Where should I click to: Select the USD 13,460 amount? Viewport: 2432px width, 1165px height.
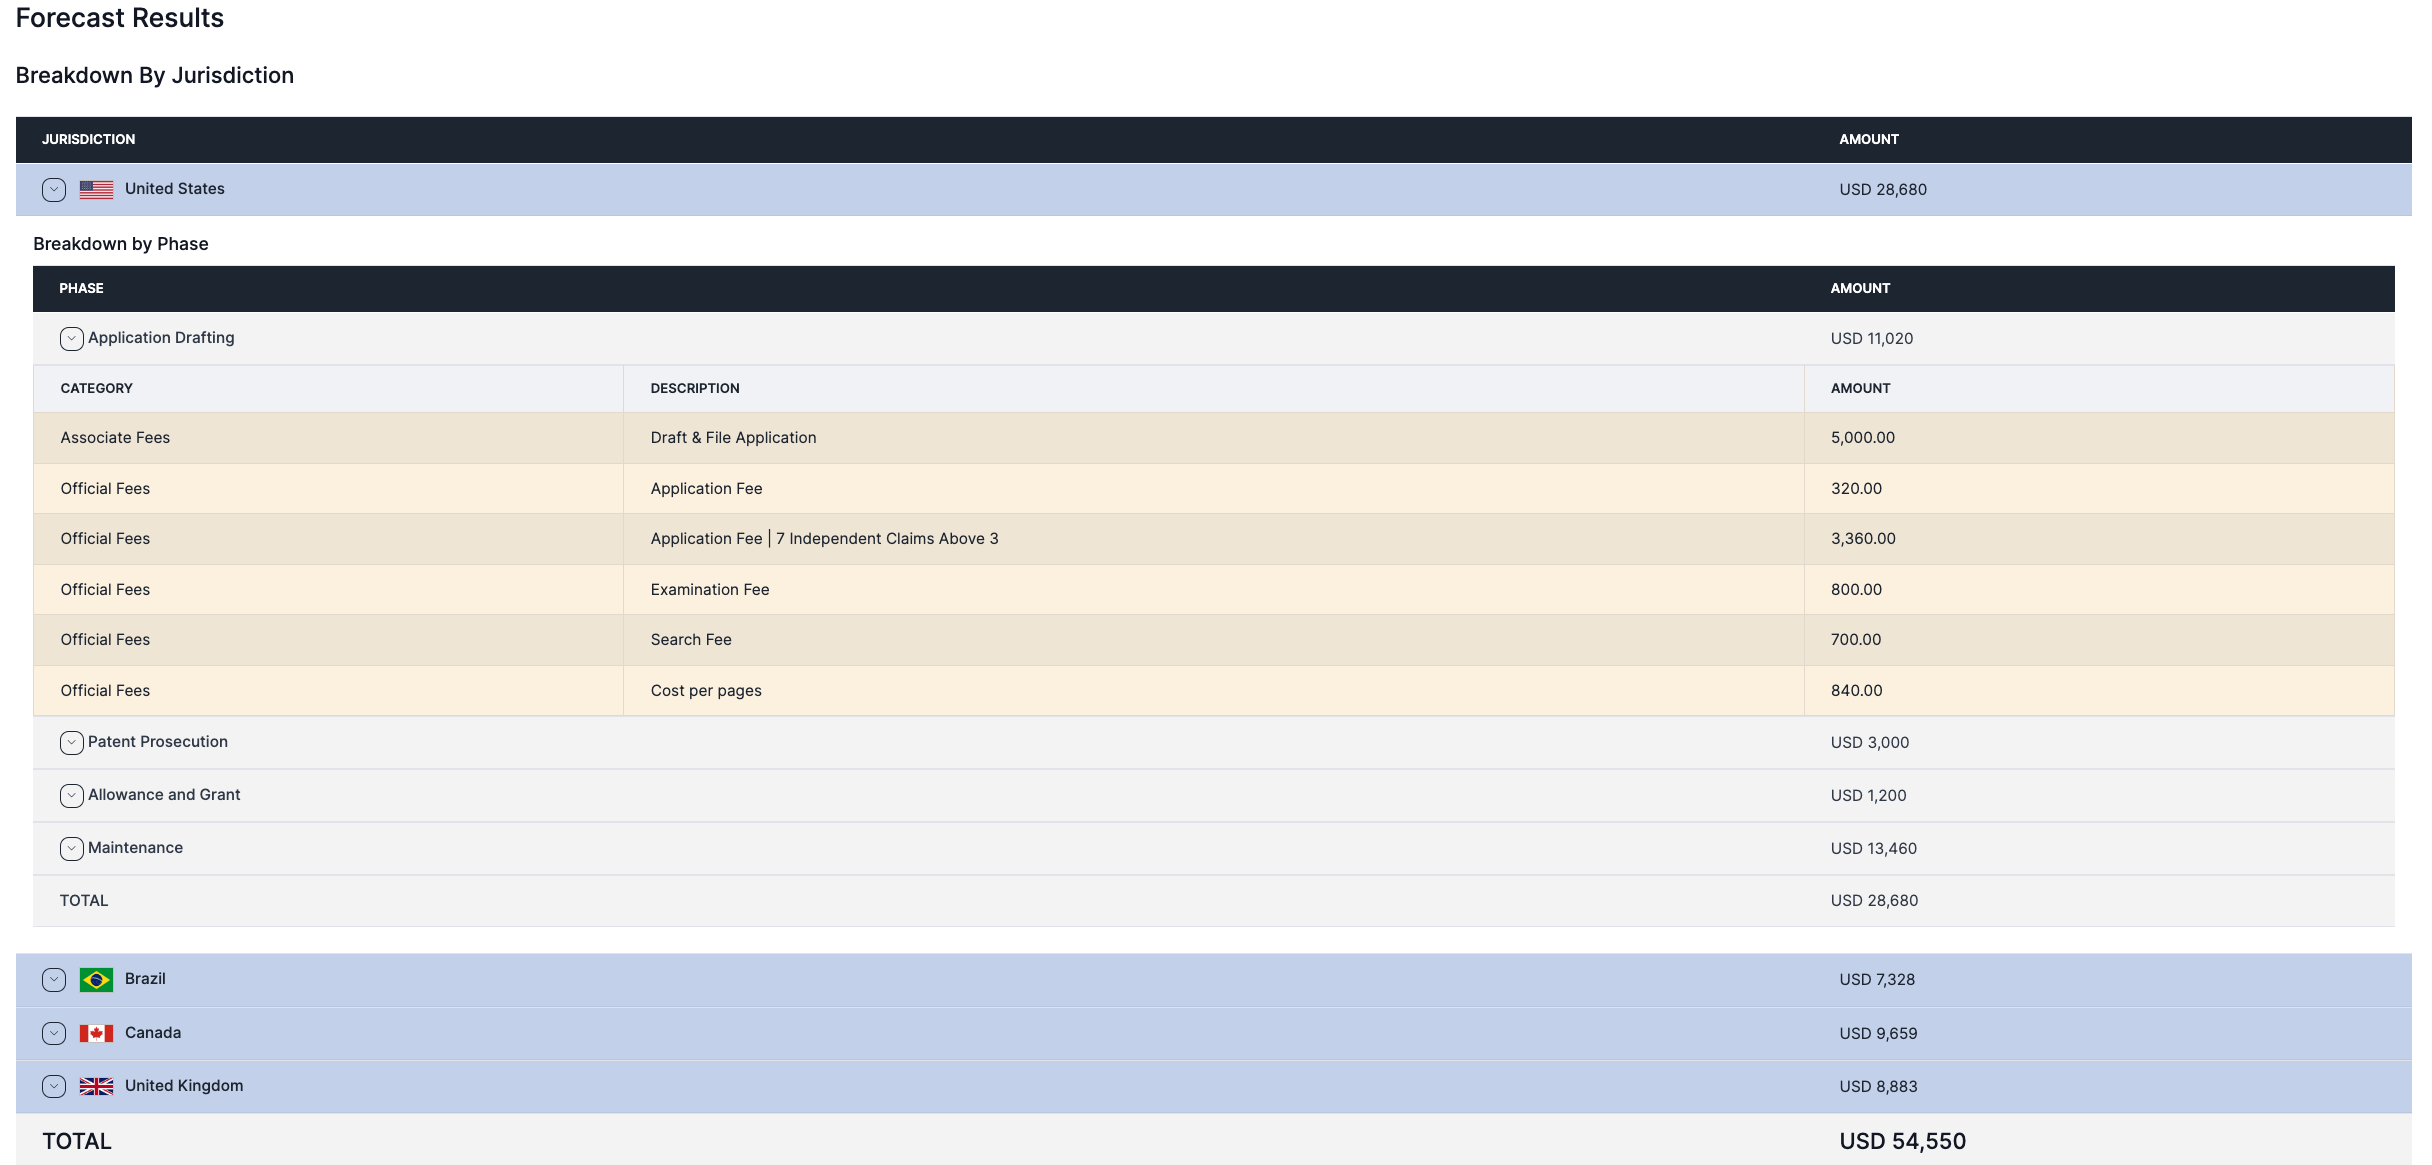pyautogui.click(x=1874, y=849)
